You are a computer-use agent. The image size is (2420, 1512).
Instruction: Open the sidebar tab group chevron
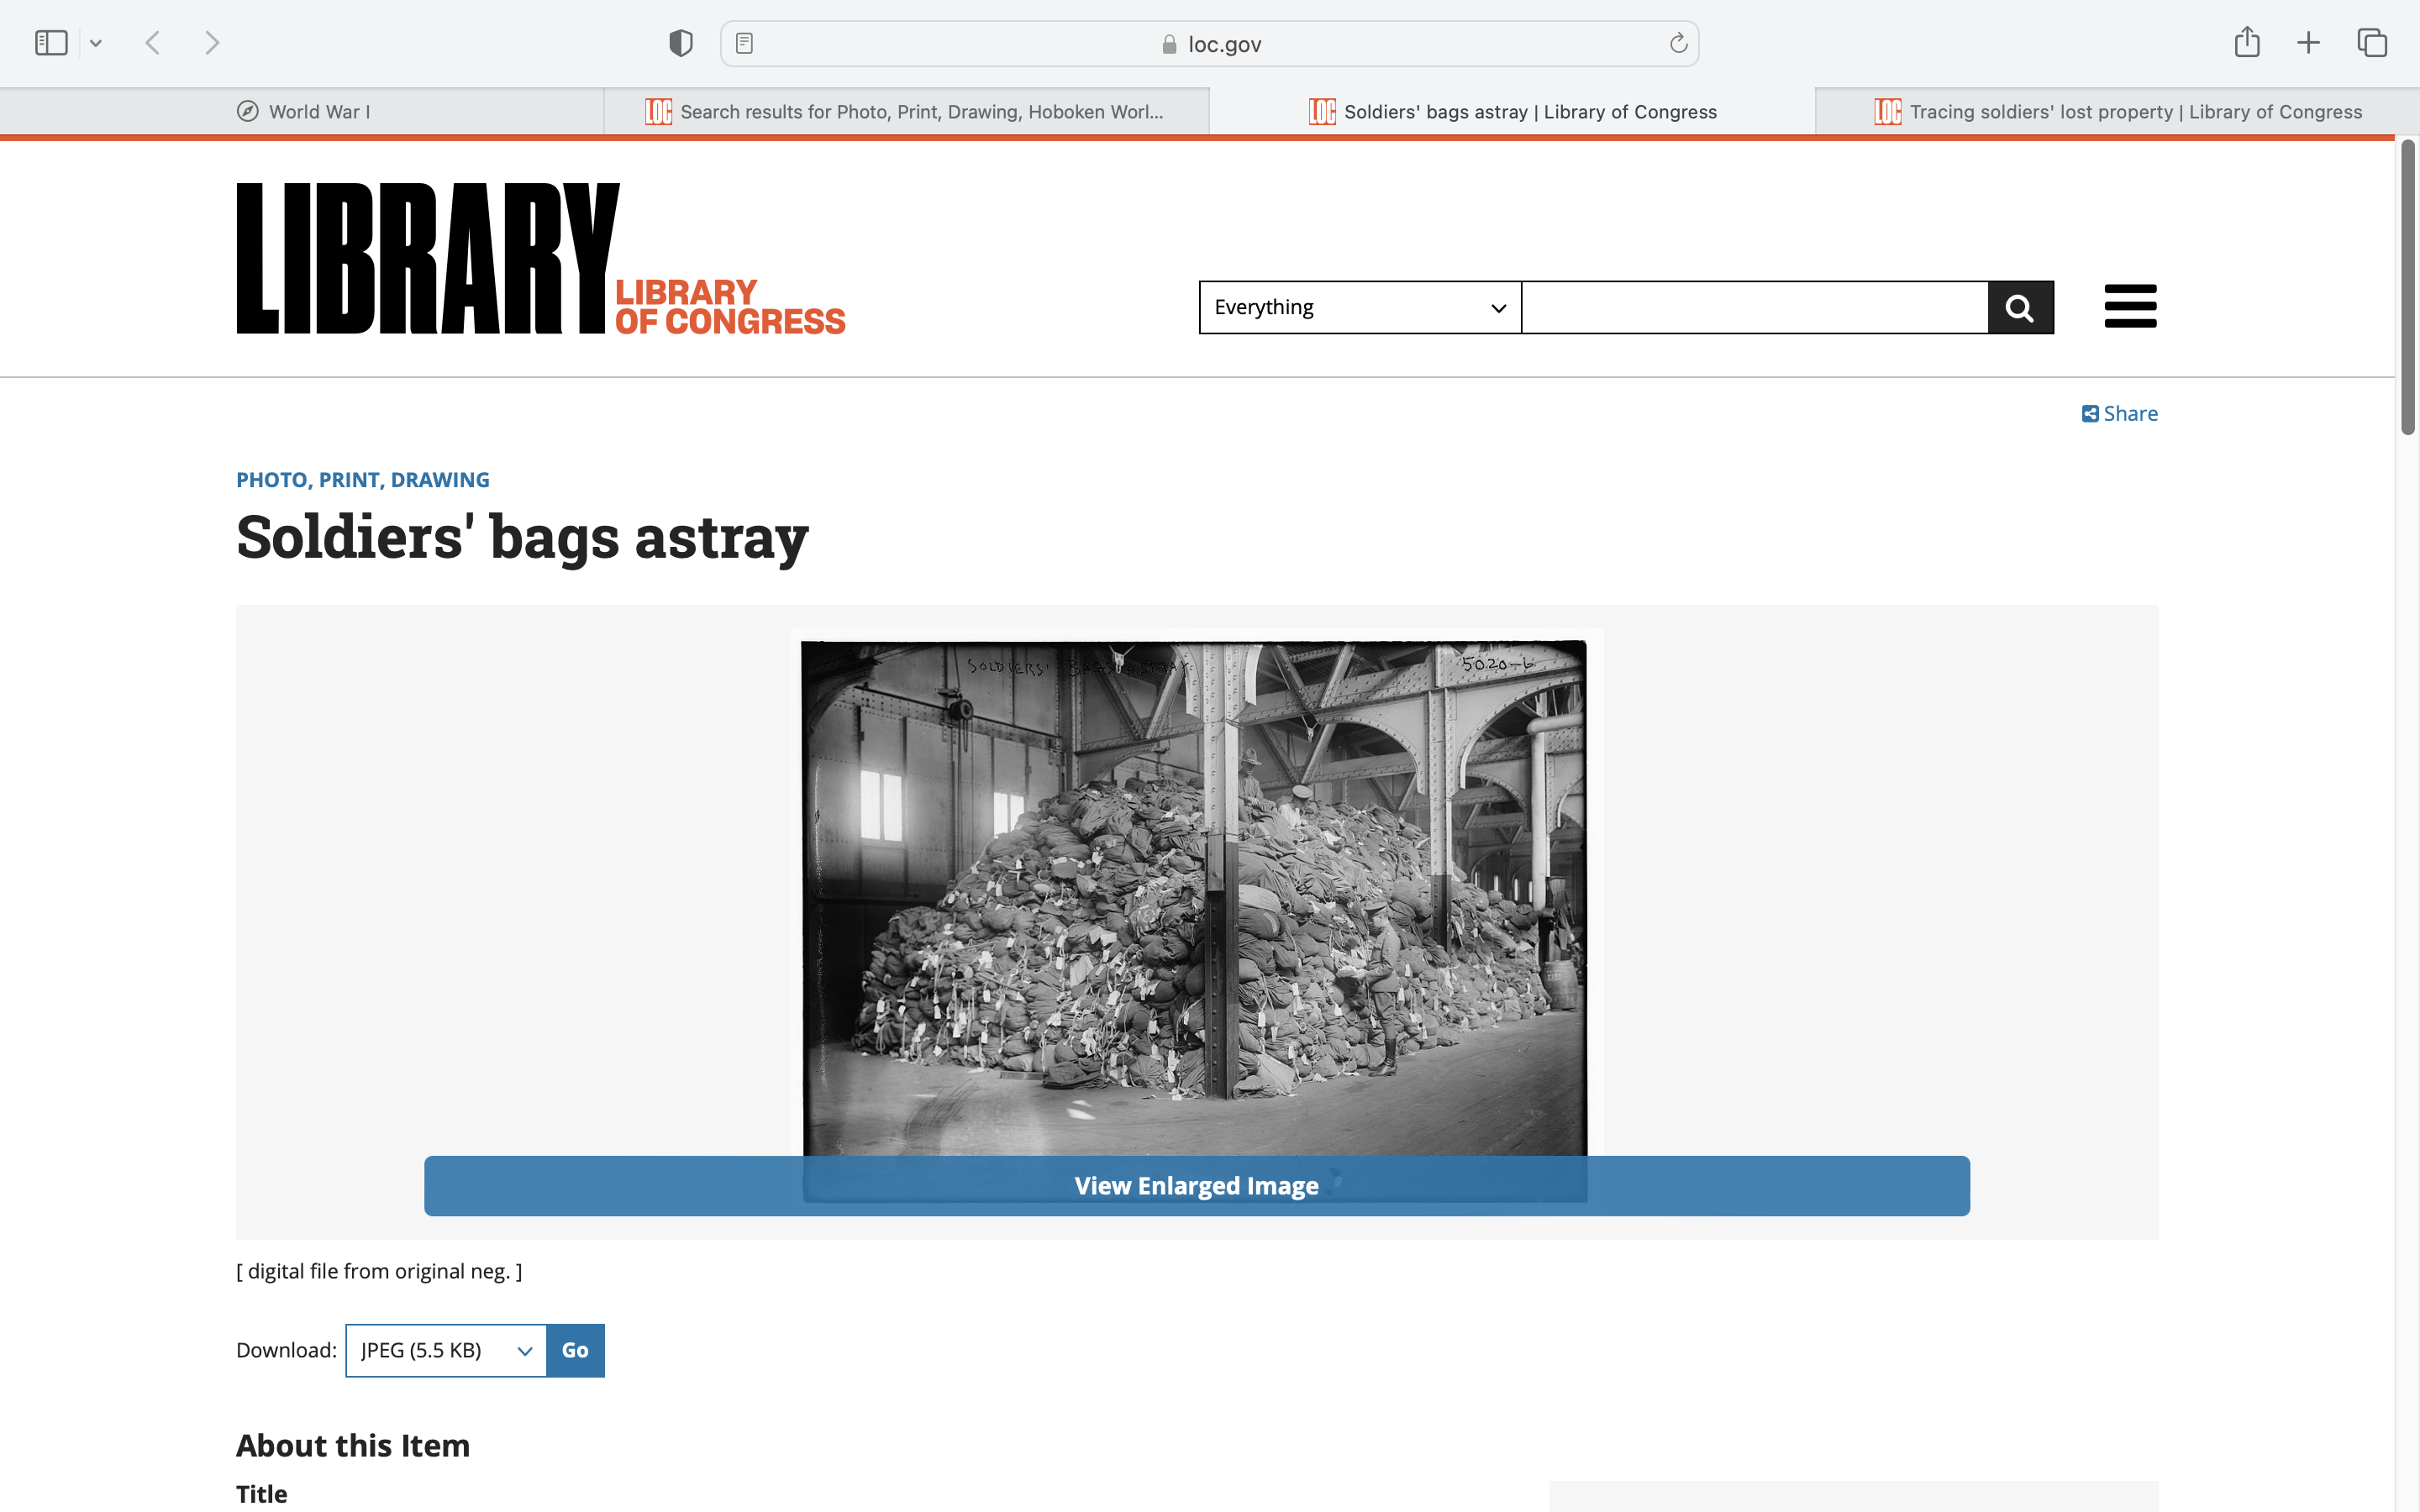click(96, 43)
